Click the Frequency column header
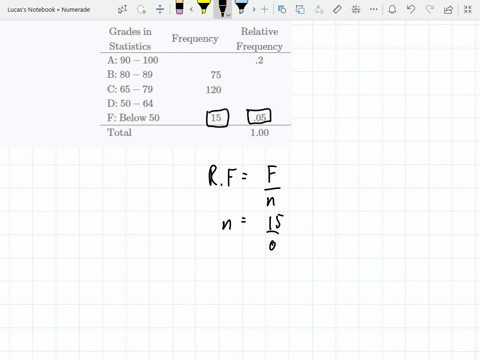This screenshot has height=360, width=480. tap(195, 39)
